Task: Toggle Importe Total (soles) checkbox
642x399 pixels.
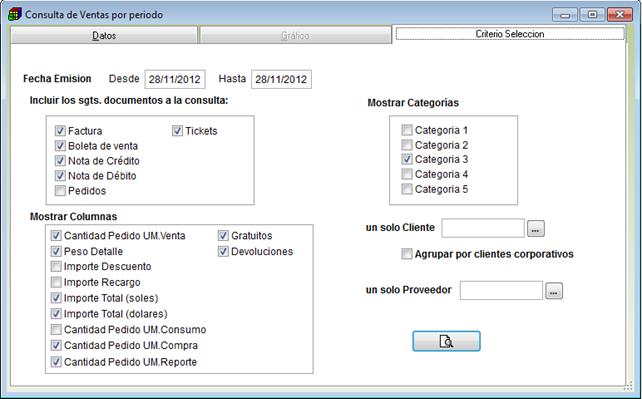Action: click(56, 298)
